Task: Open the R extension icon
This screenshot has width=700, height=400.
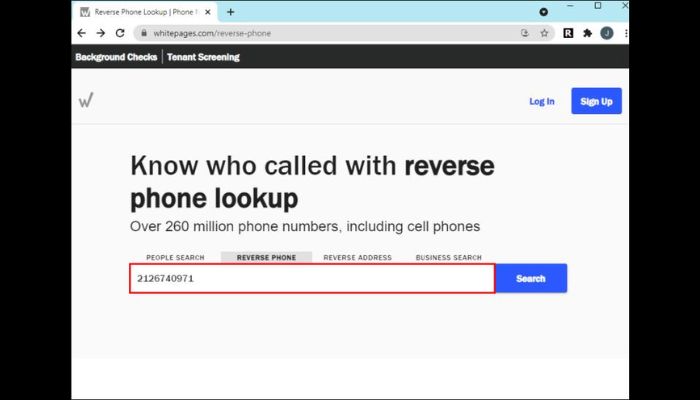Action: pos(568,33)
